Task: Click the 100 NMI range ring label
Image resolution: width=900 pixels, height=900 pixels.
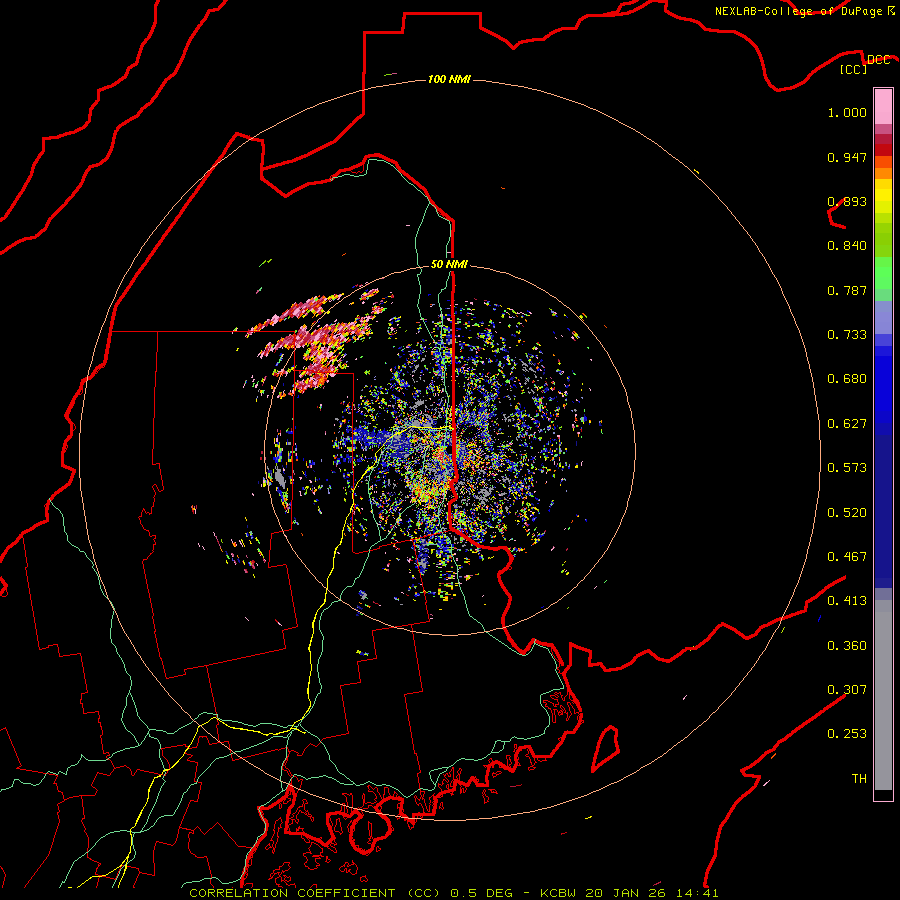Action: pyautogui.click(x=449, y=79)
